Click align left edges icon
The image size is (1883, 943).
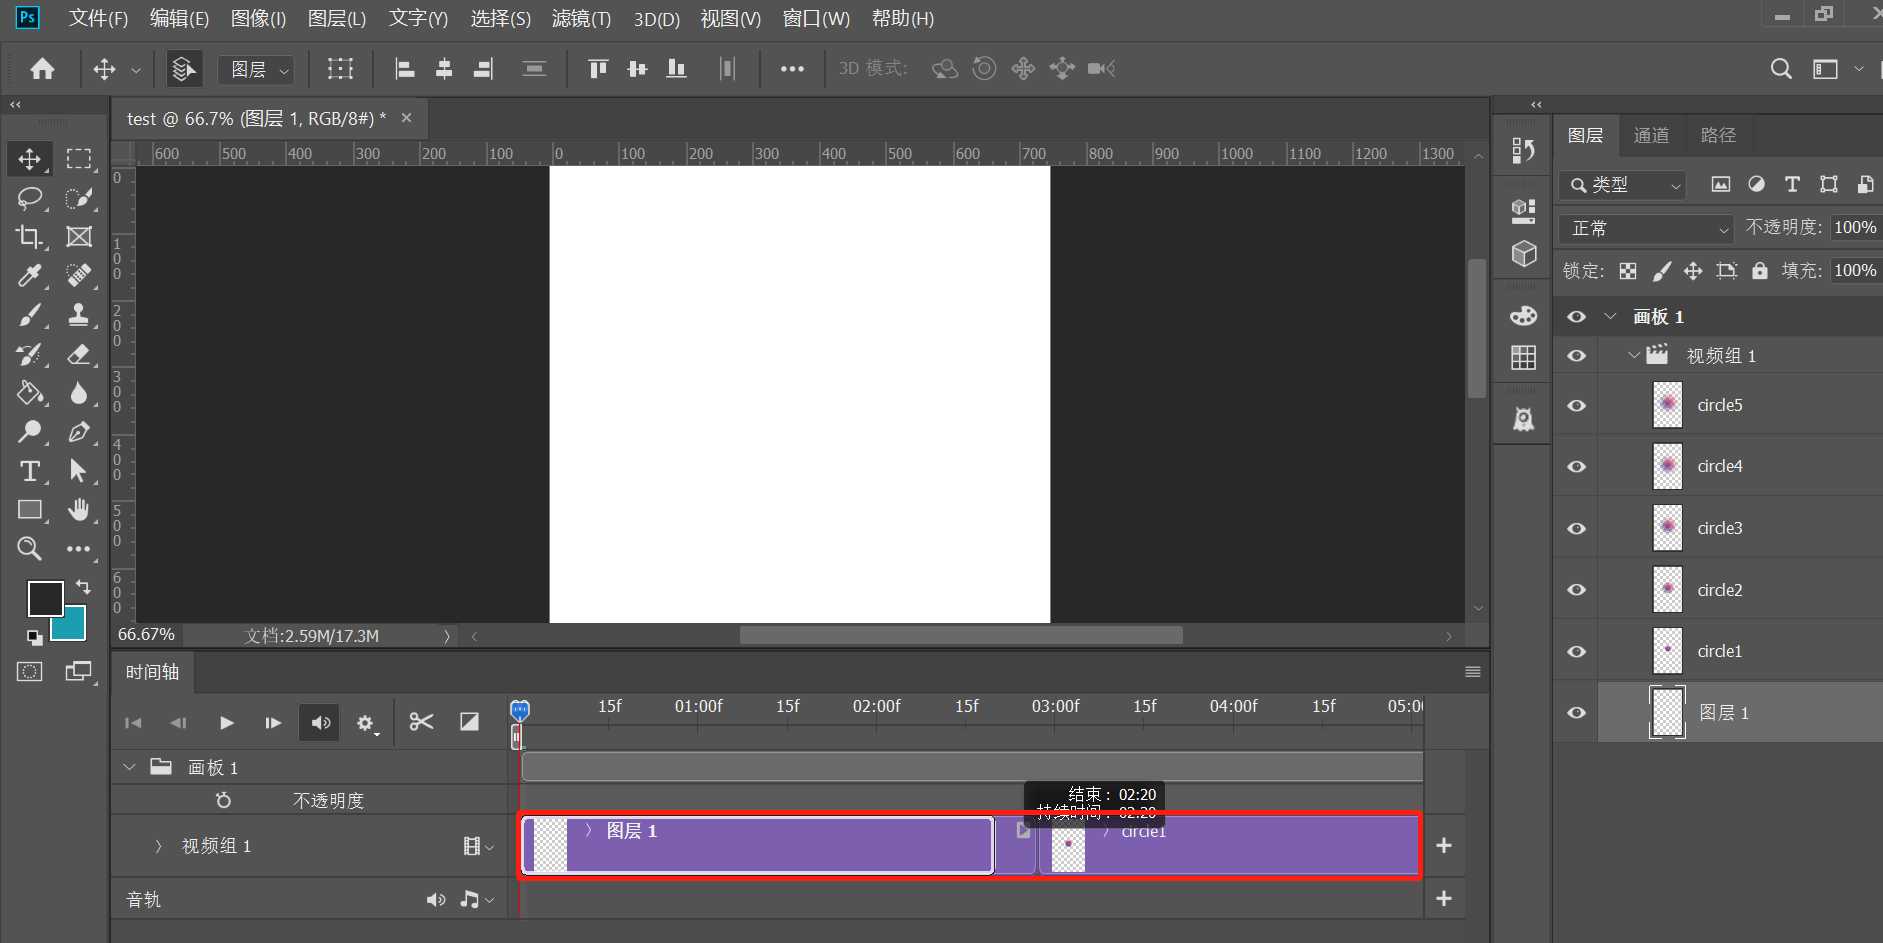tap(405, 69)
